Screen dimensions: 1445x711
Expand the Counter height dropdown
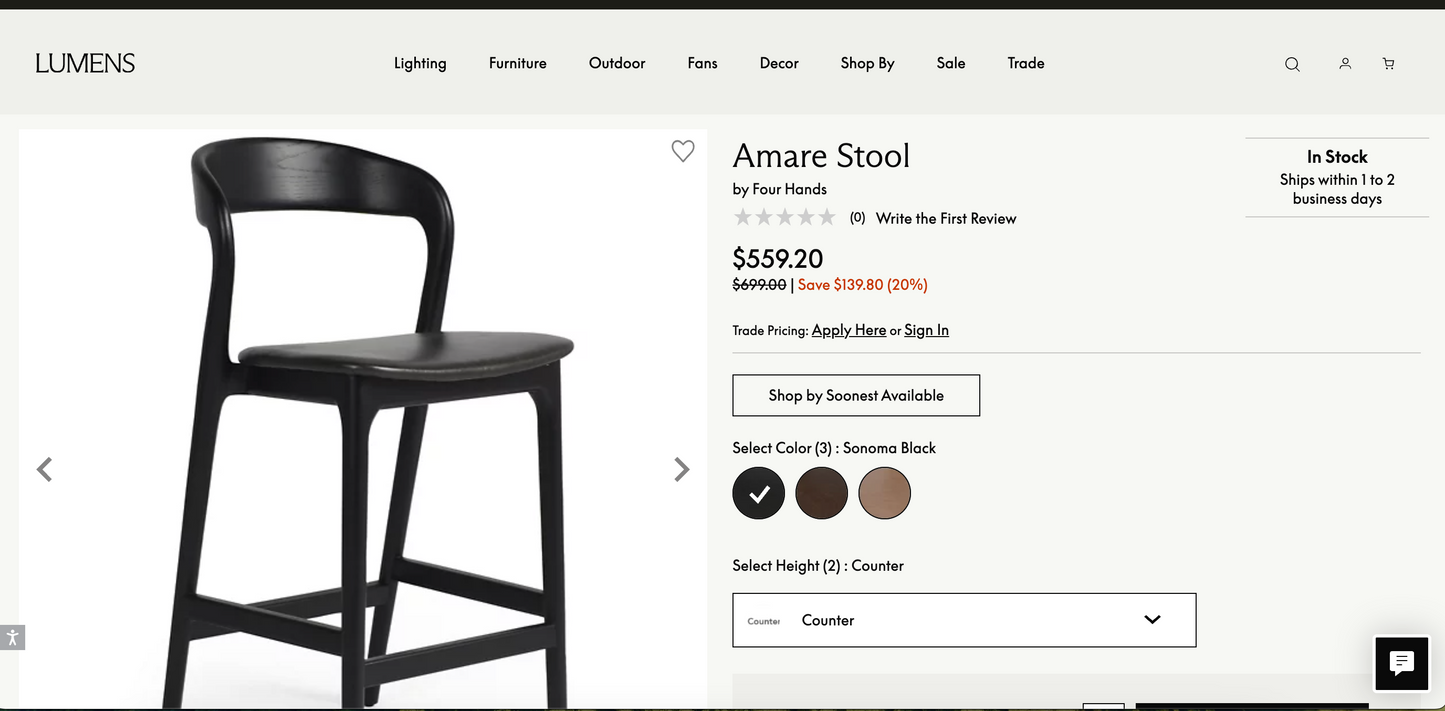pos(964,620)
